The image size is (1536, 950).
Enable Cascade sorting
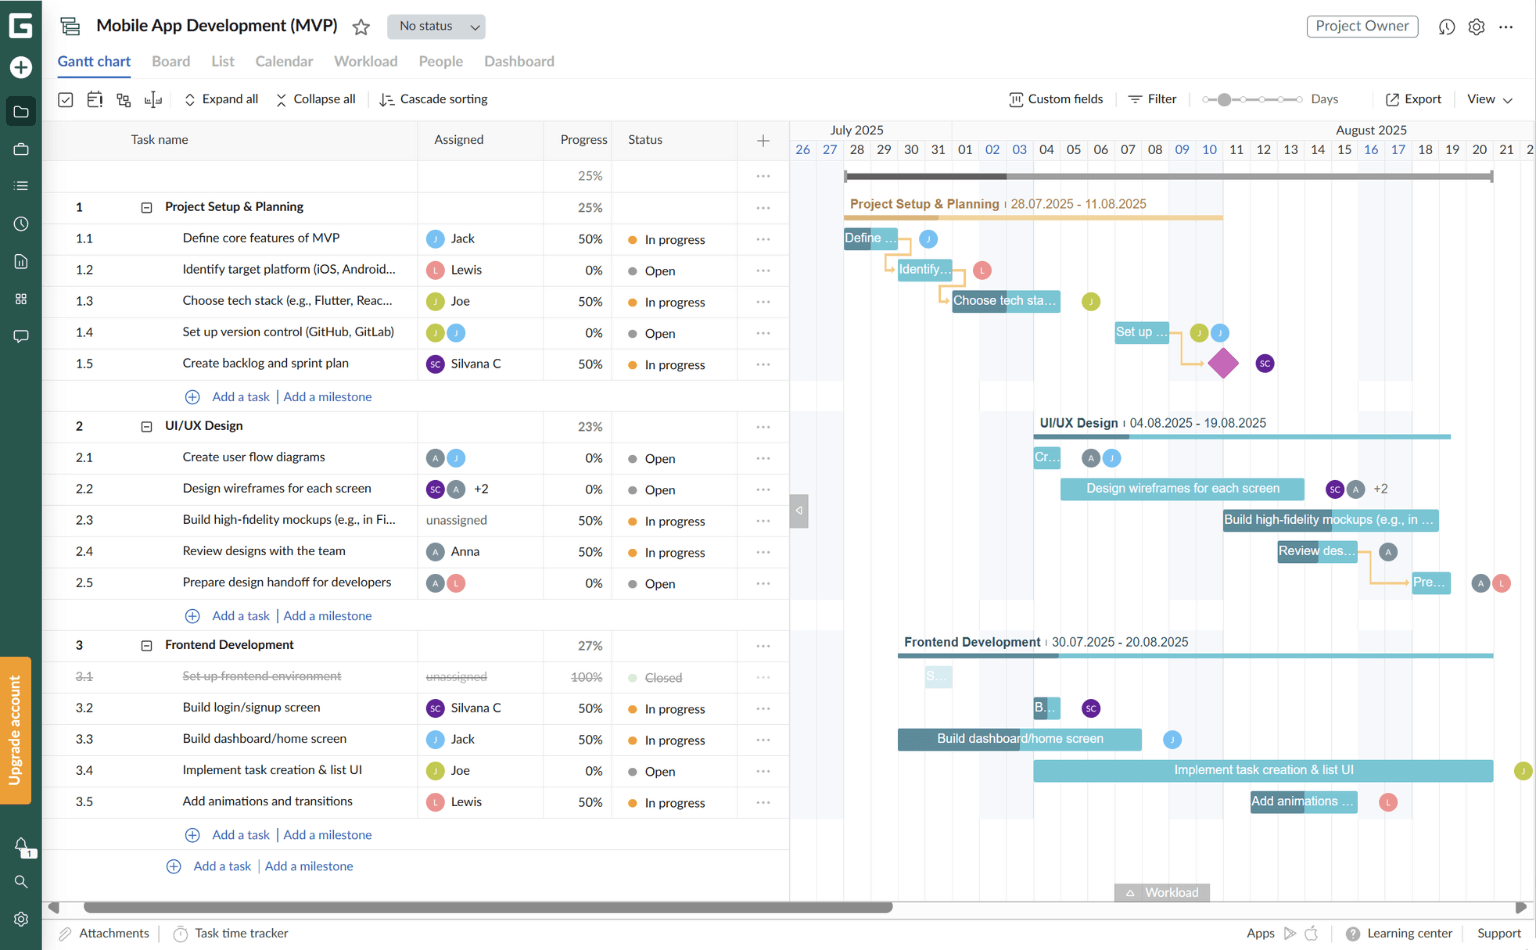(x=433, y=99)
